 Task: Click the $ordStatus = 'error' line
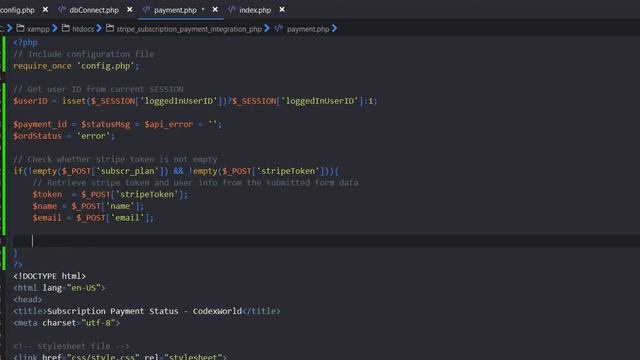tap(64, 136)
